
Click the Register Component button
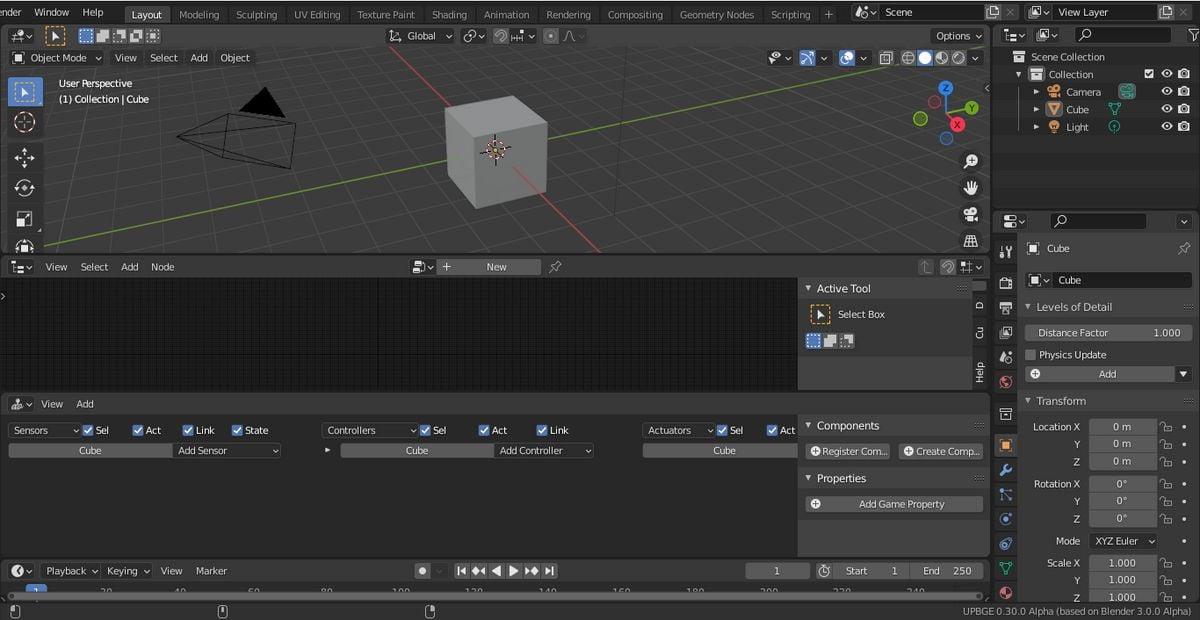point(848,451)
